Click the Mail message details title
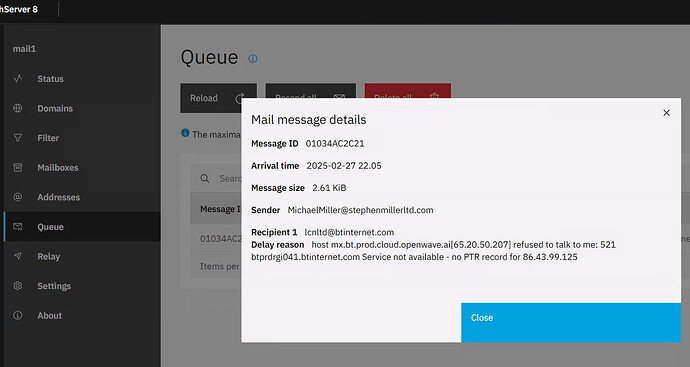This screenshot has width=690, height=367. click(308, 120)
